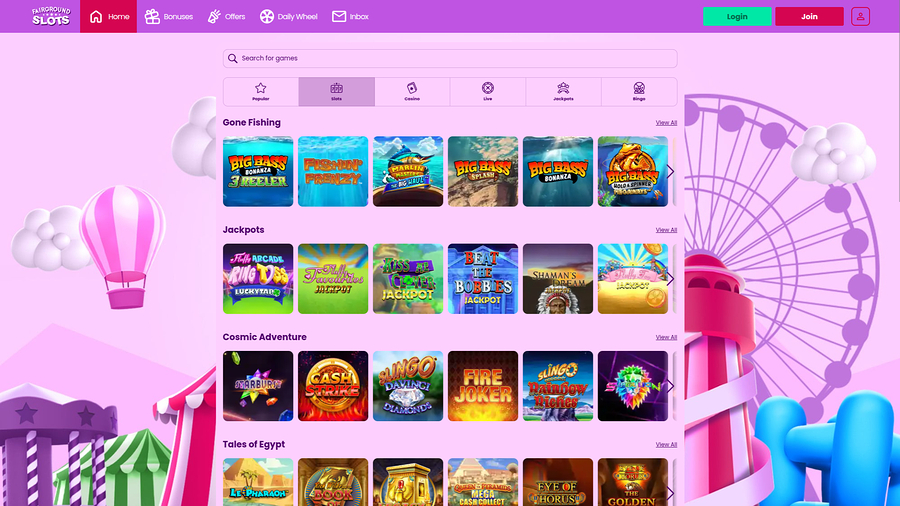The width and height of the screenshot is (900, 506).
Task: Open the Cash Strike game
Action: pyautogui.click(x=333, y=386)
